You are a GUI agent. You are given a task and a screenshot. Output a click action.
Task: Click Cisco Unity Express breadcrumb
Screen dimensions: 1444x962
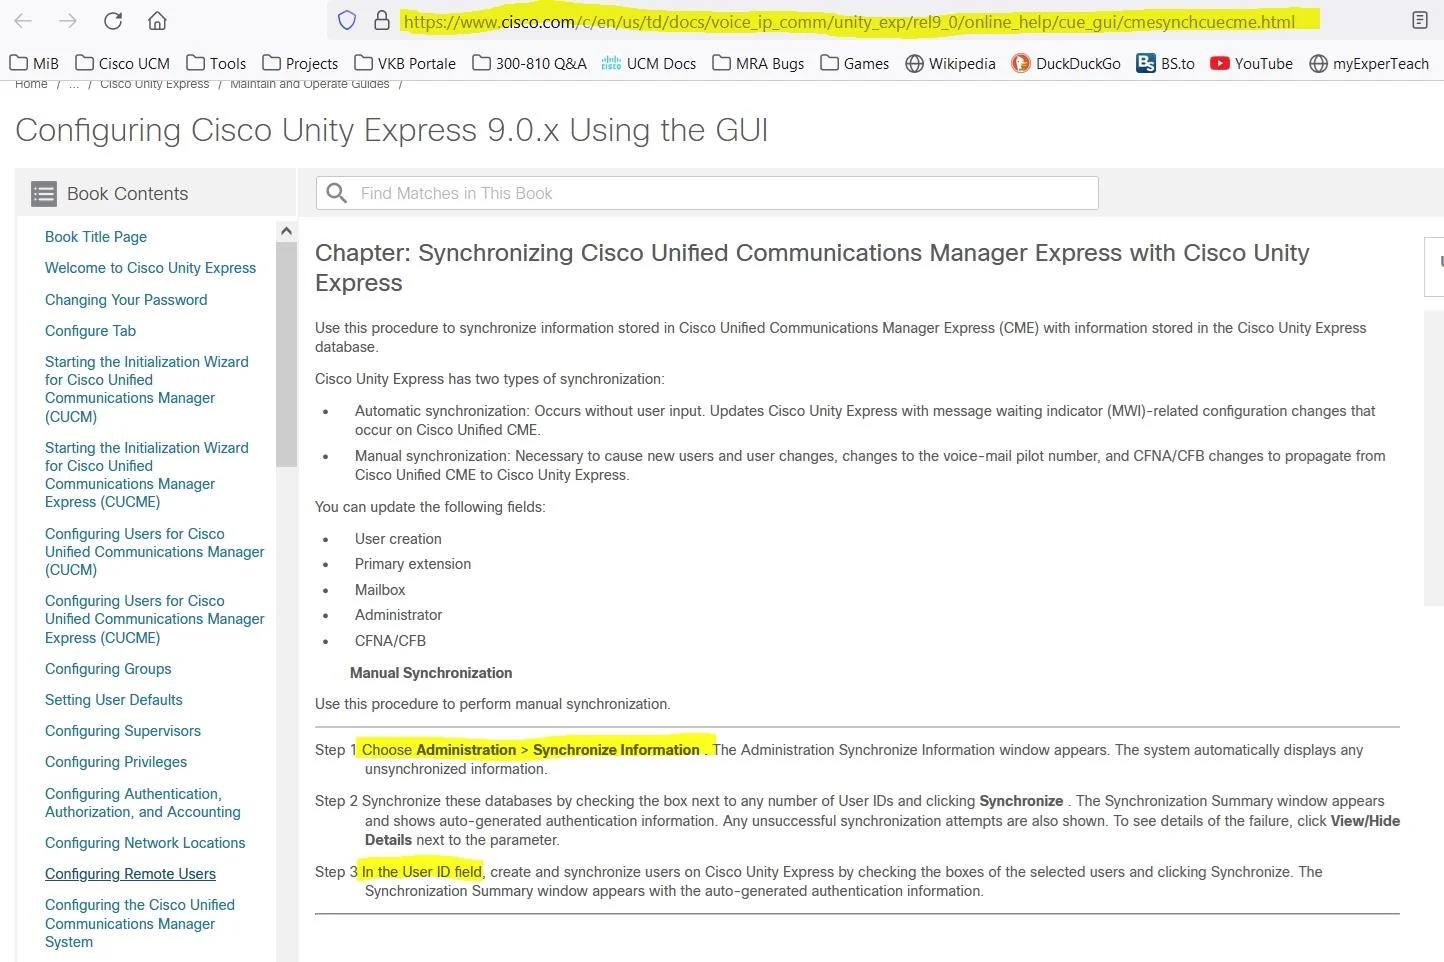point(154,84)
